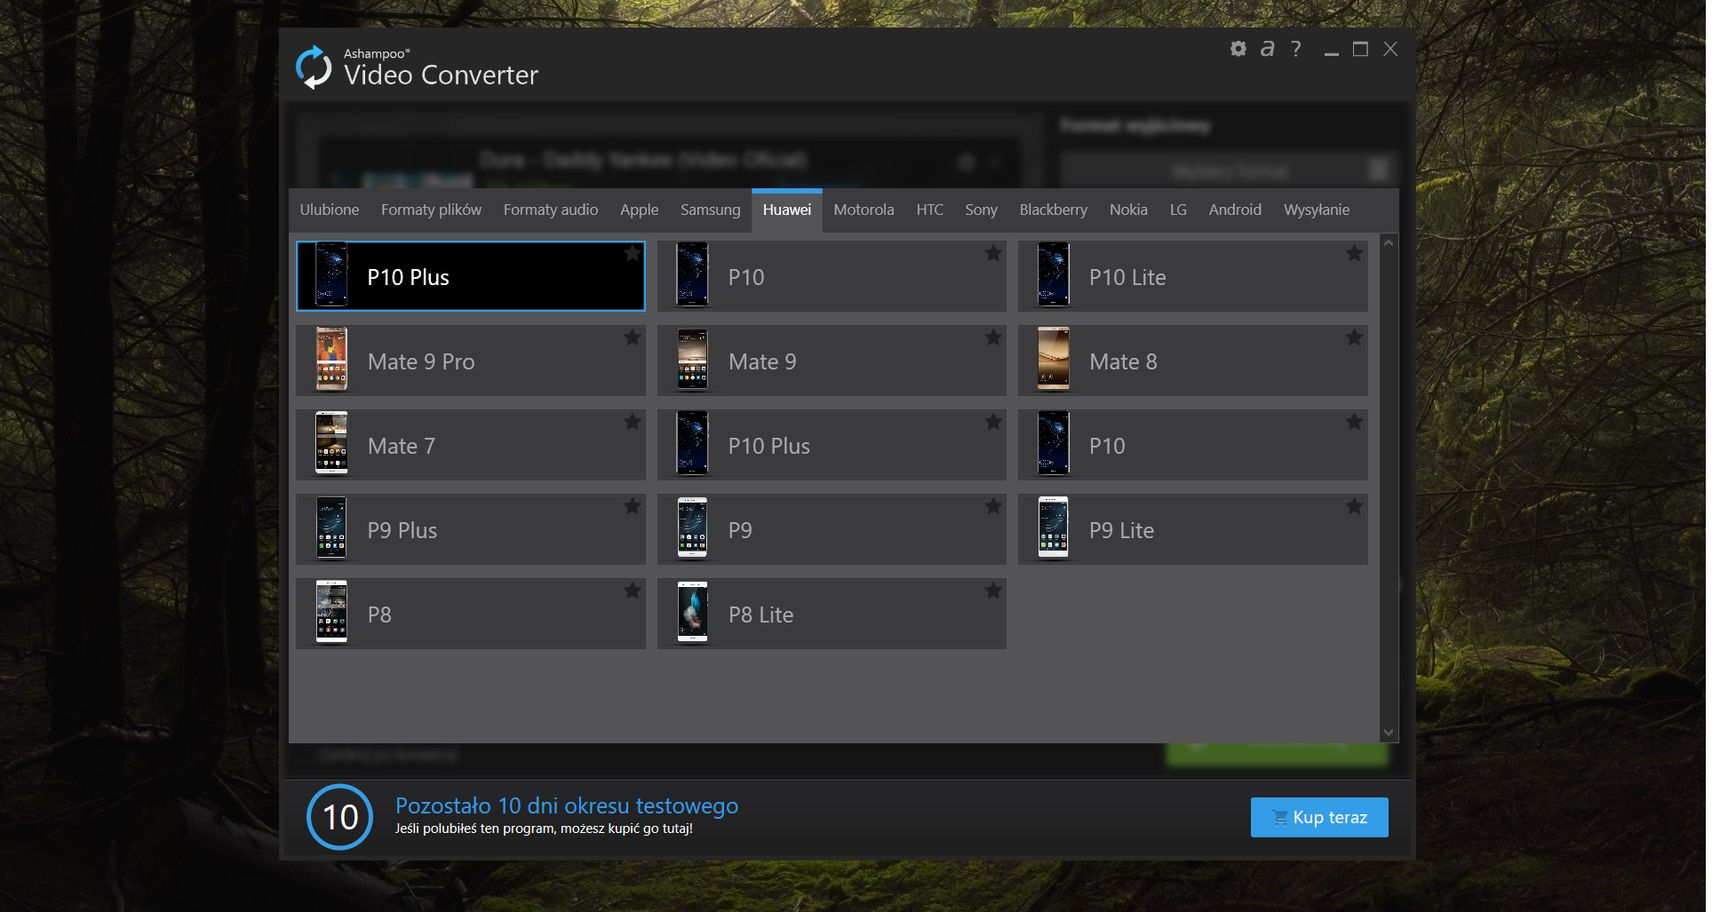Toggle the favorite star on P9
This screenshot has width=1720, height=912.
point(993,506)
